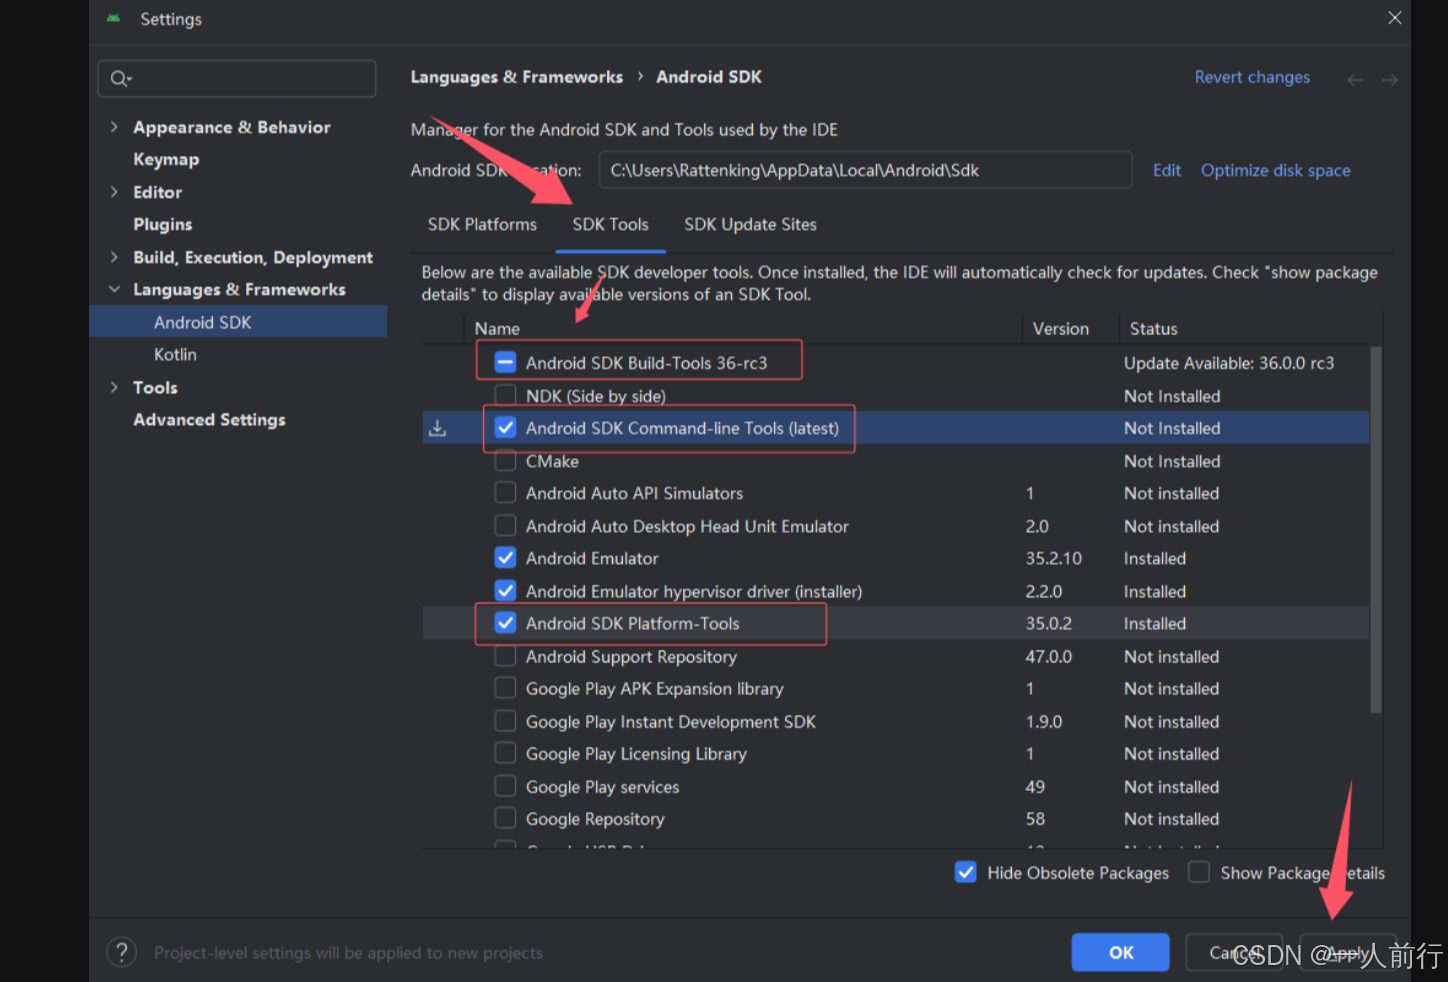Click Edit next to SDK location

[1166, 170]
